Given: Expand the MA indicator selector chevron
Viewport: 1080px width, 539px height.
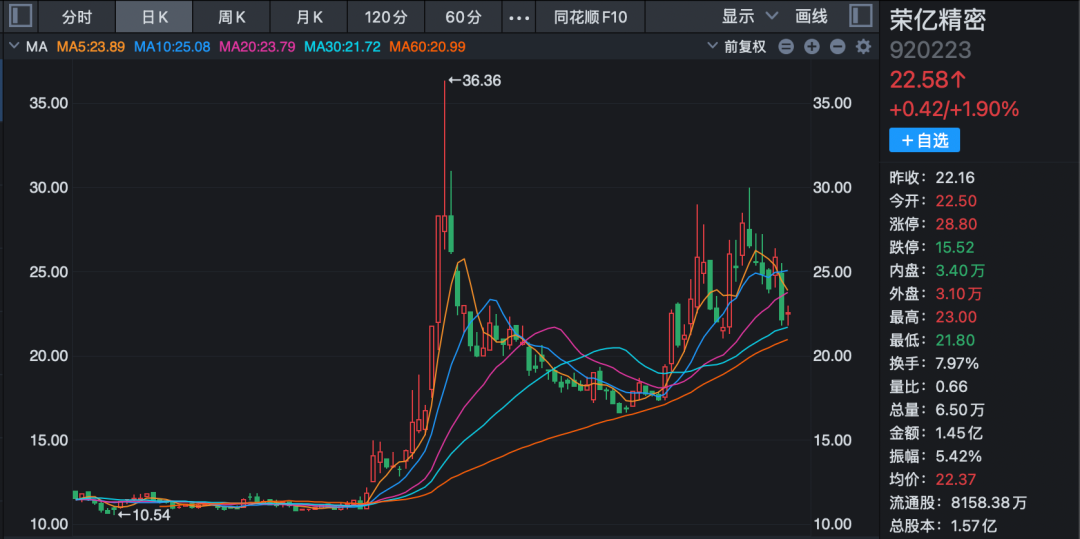Looking at the screenshot, I should click(x=14, y=47).
